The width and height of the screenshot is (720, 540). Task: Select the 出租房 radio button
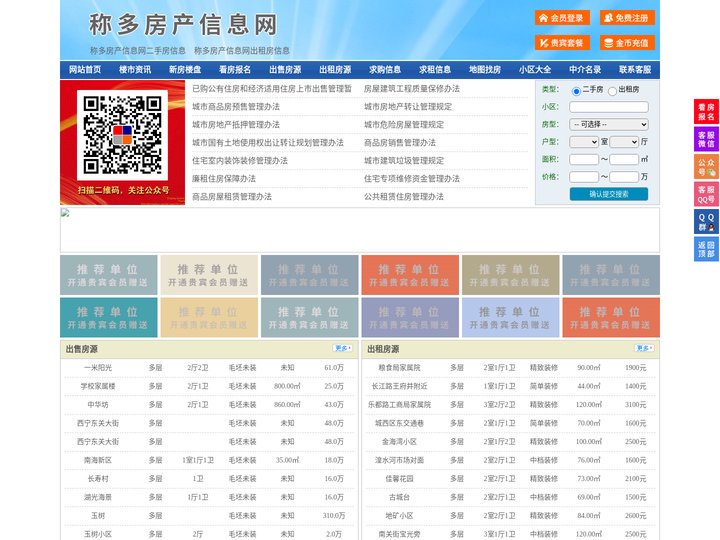612,91
